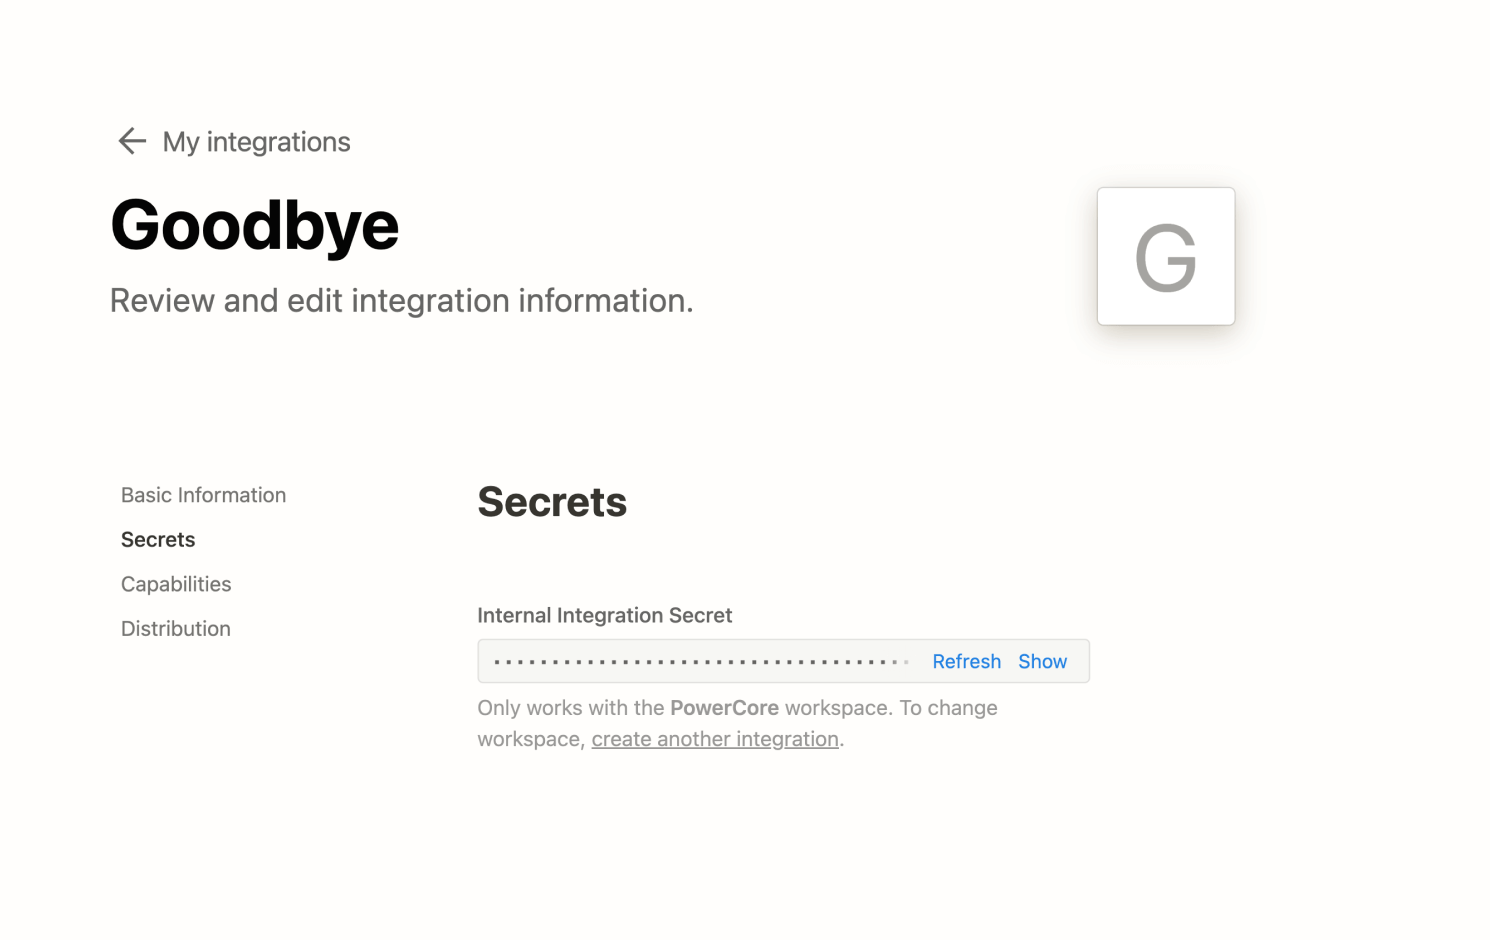Show the Internal Integration Secret

point(1042,661)
